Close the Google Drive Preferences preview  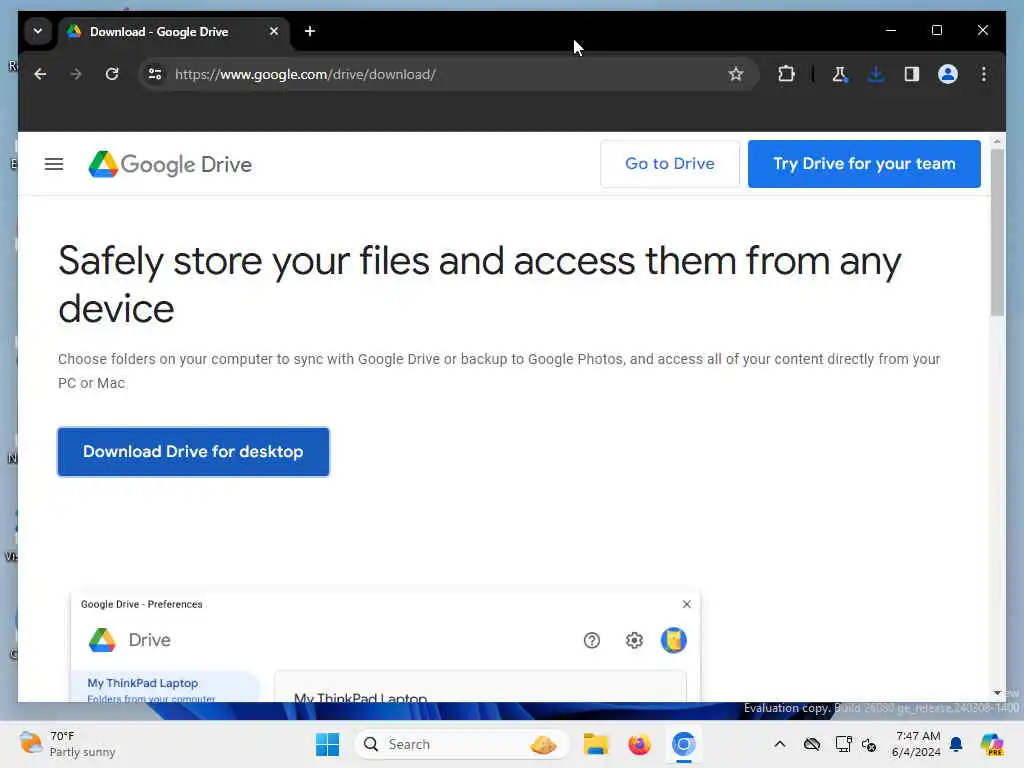[x=686, y=604]
